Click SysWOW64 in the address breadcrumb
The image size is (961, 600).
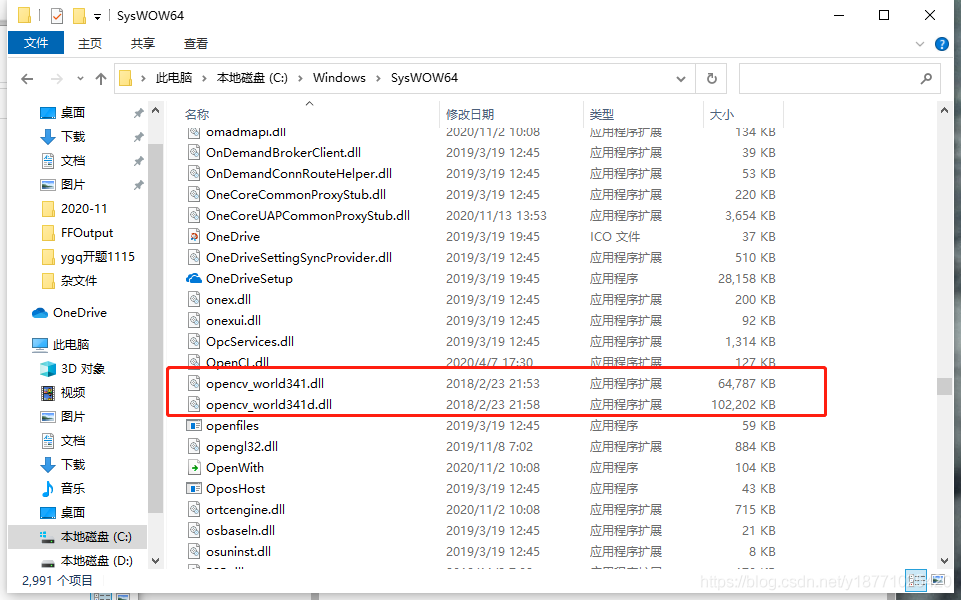tap(424, 78)
